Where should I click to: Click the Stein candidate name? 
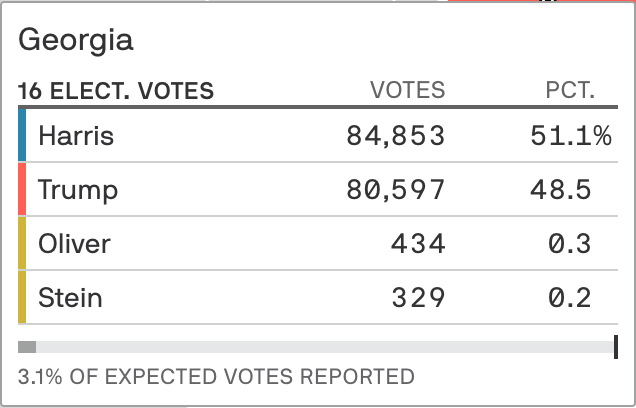70,297
